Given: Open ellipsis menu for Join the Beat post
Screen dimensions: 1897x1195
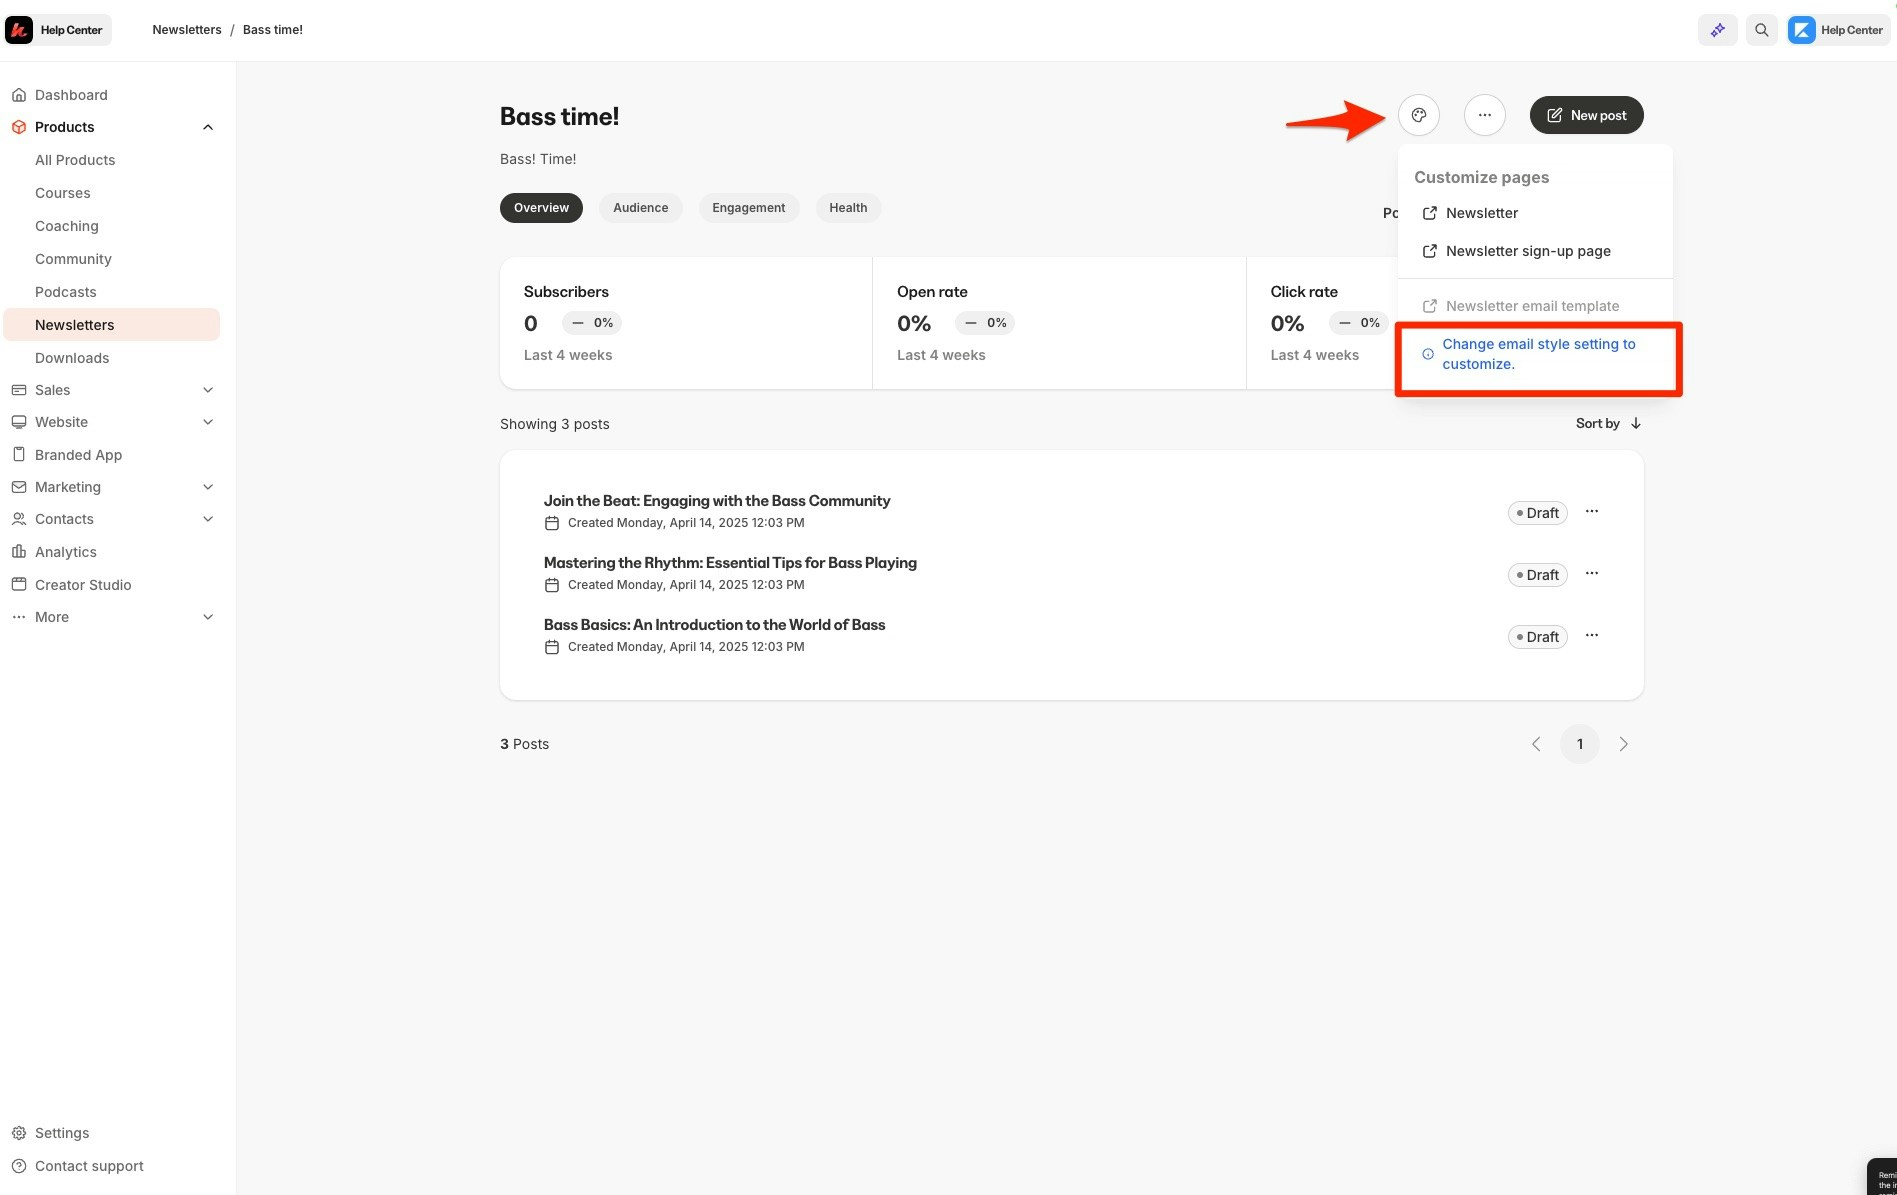Looking at the screenshot, I should (1592, 511).
